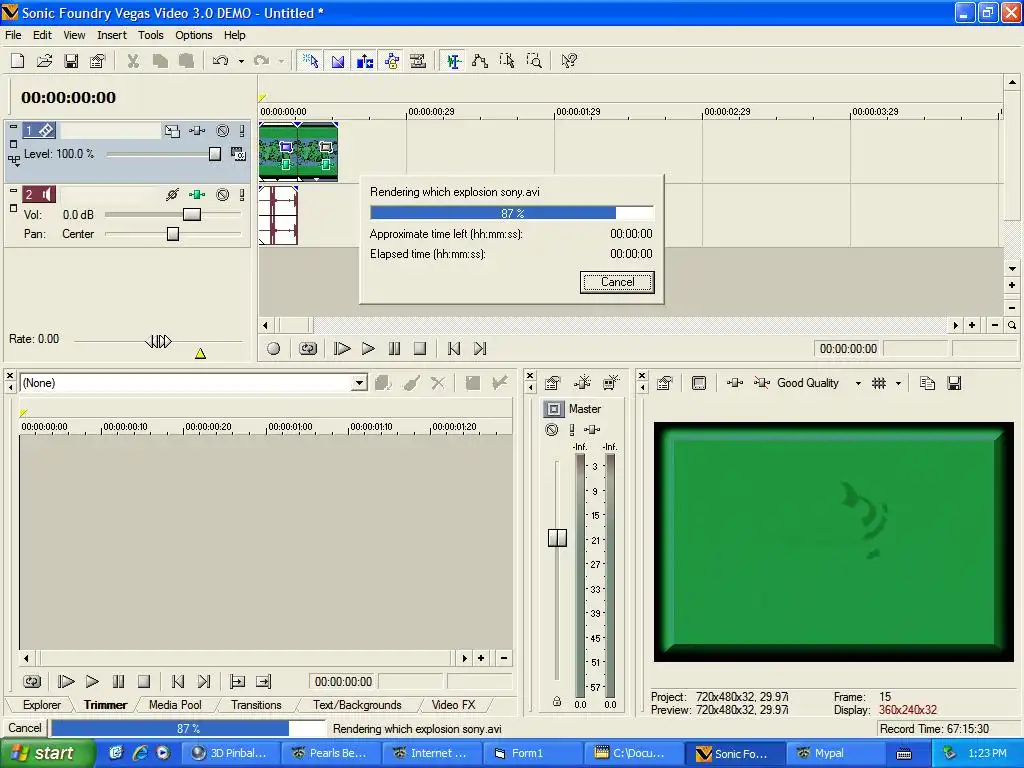Minimize video track 1 height
Screen dimensions: 1024x768
pyautogui.click(x=13, y=127)
